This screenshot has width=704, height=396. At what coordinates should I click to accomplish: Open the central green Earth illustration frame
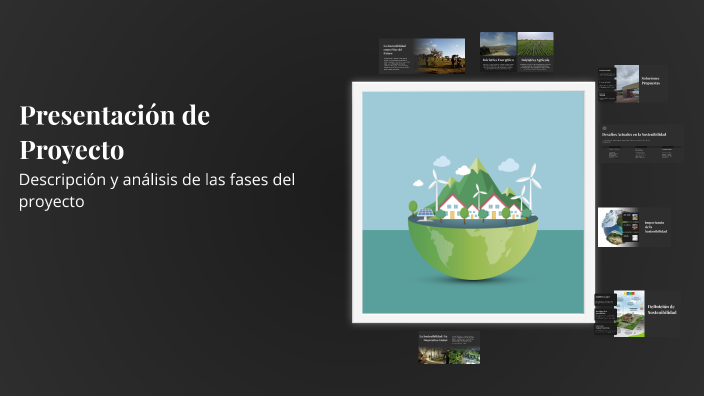473,202
